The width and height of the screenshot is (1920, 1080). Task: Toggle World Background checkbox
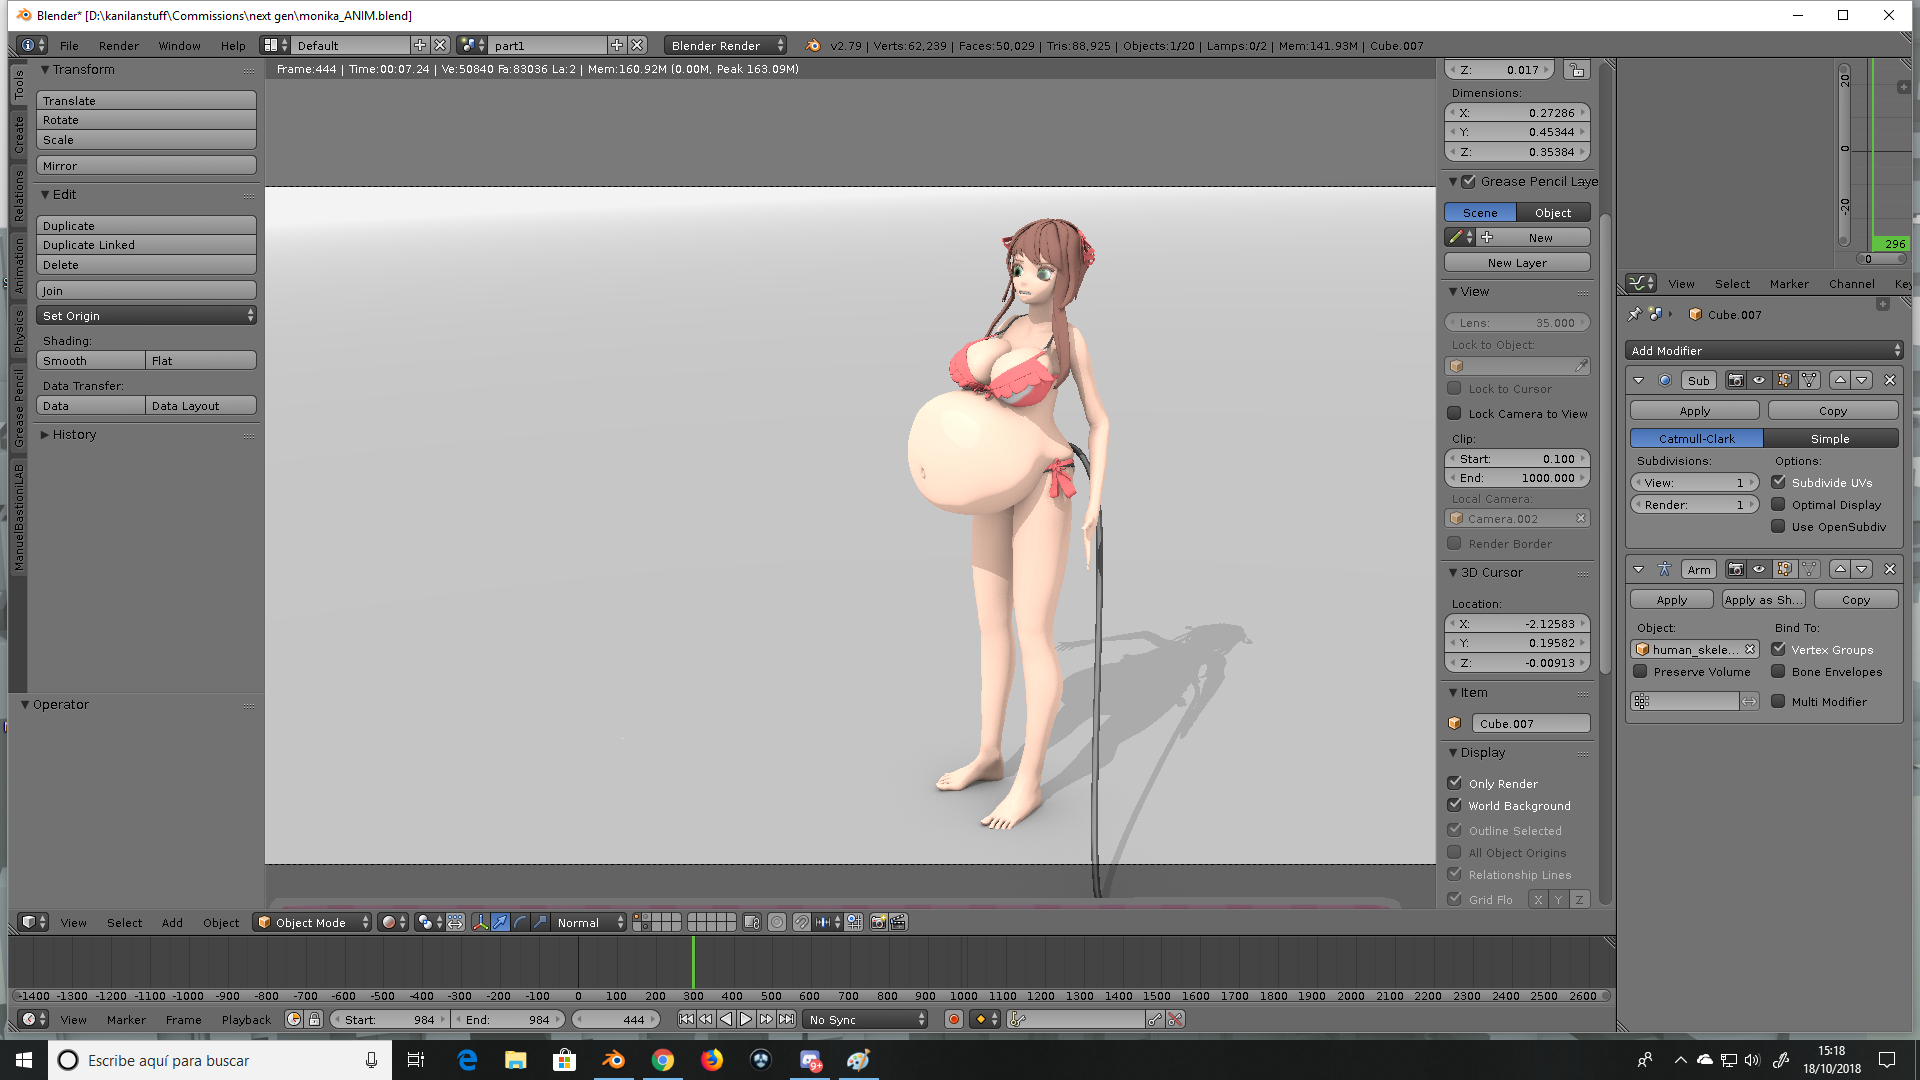click(1454, 805)
